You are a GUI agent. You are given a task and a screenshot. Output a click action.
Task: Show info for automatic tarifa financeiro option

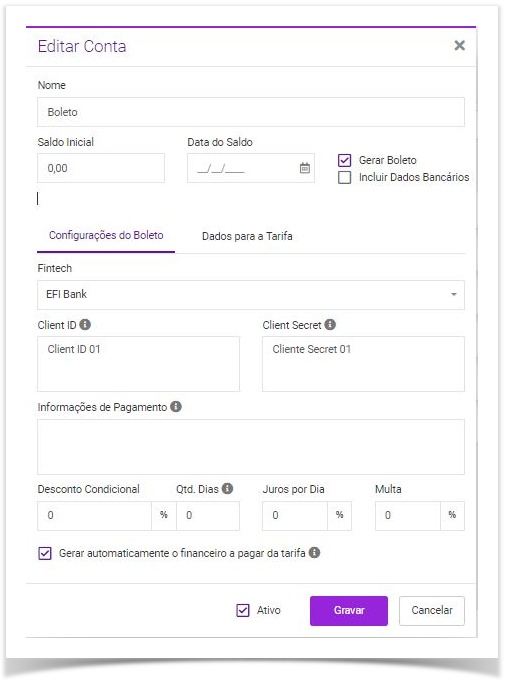[314, 552]
